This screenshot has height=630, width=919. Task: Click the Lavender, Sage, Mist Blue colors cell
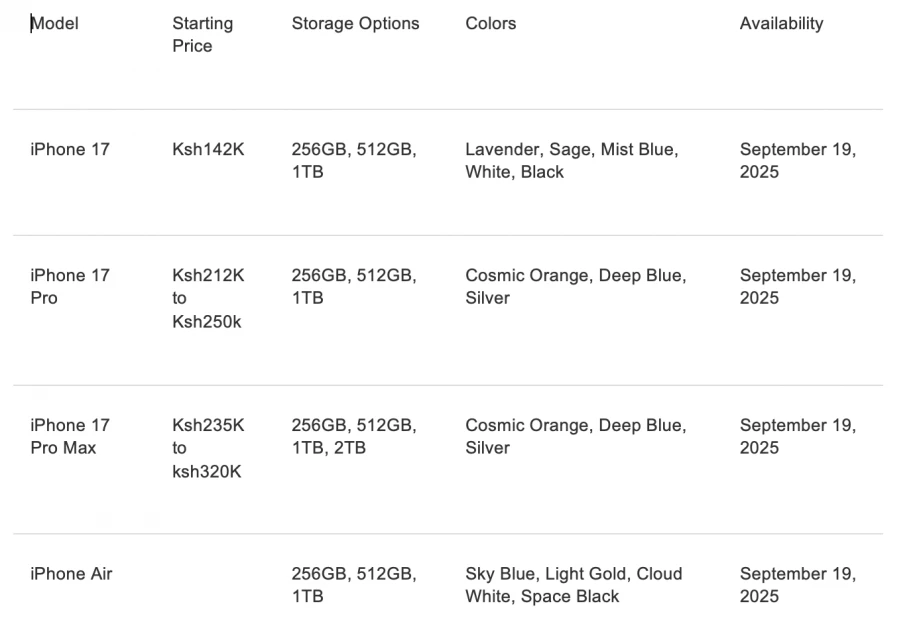tap(572, 161)
